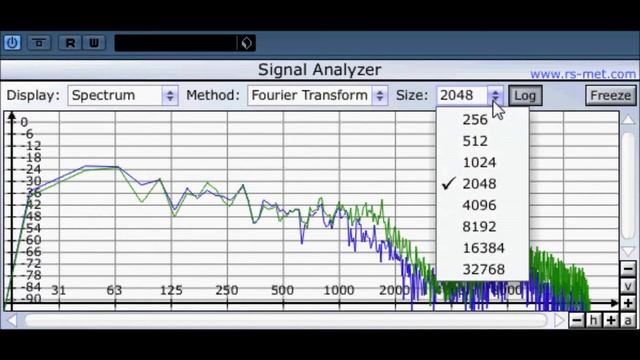Image resolution: width=640 pixels, height=360 pixels.
Task: Click the vertical scrollbar up arrow
Action: 628,120
